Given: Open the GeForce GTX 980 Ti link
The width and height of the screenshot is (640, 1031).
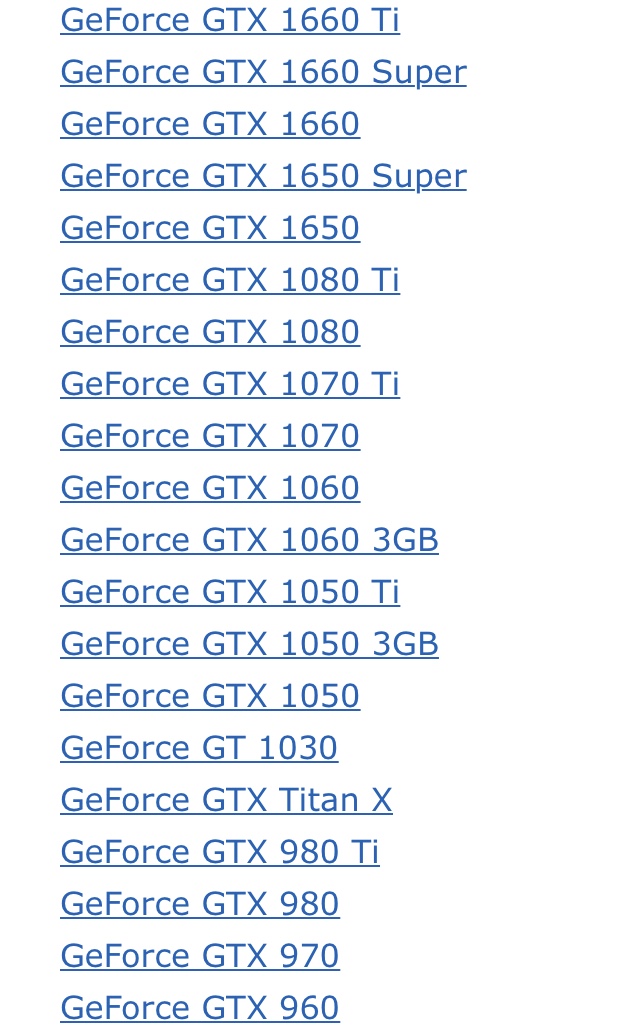Looking at the screenshot, I should point(220,851).
